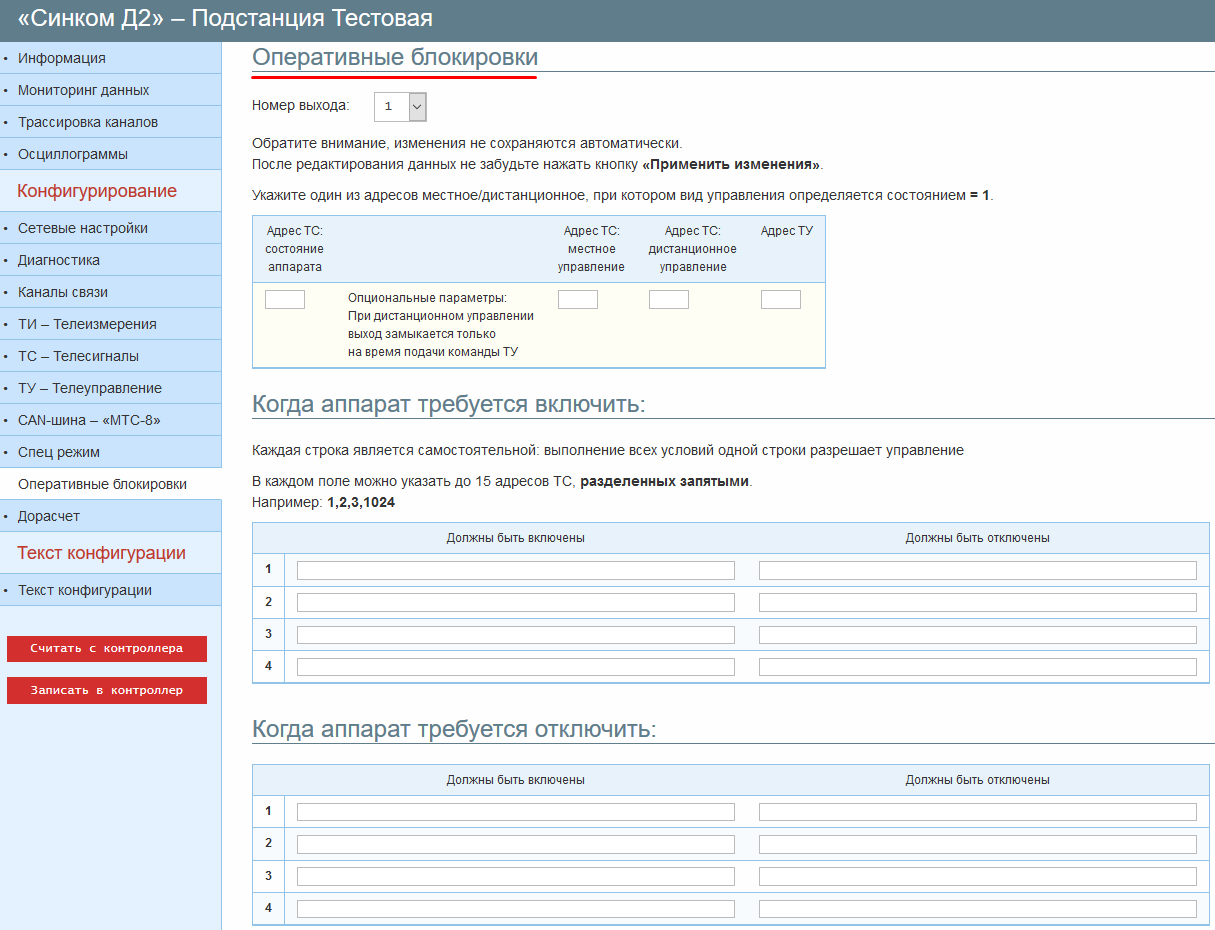The height and width of the screenshot is (930, 1215).
Task: Open the Номер выхода dropdown
Action: tap(400, 106)
